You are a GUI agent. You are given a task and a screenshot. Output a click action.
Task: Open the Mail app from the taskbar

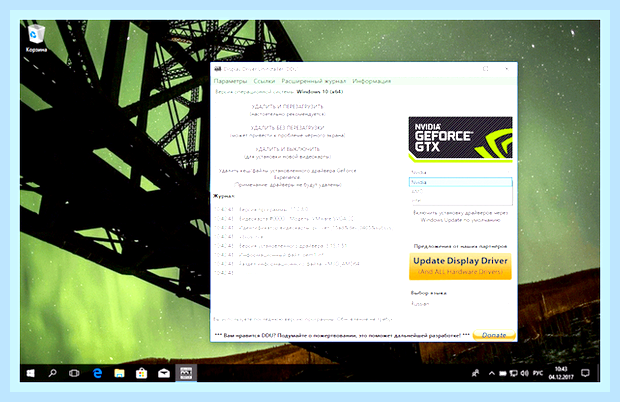(164, 373)
